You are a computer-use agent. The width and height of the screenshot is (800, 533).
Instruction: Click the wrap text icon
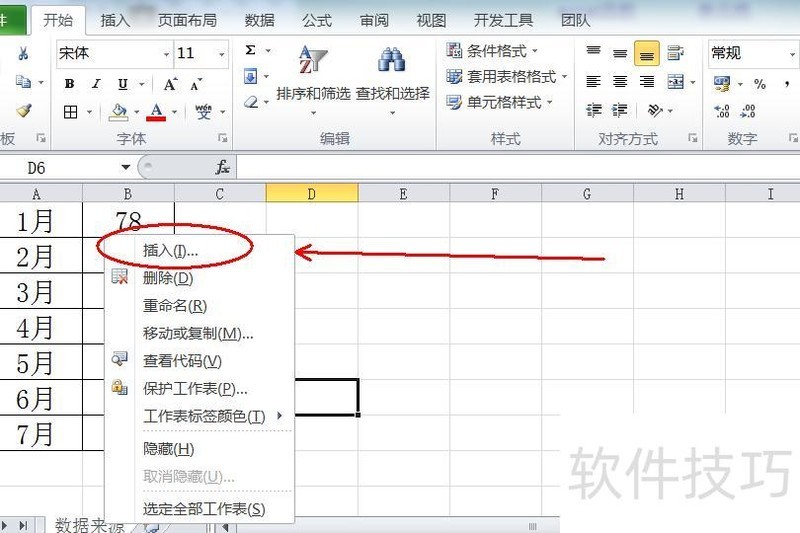(x=675, y=53)
